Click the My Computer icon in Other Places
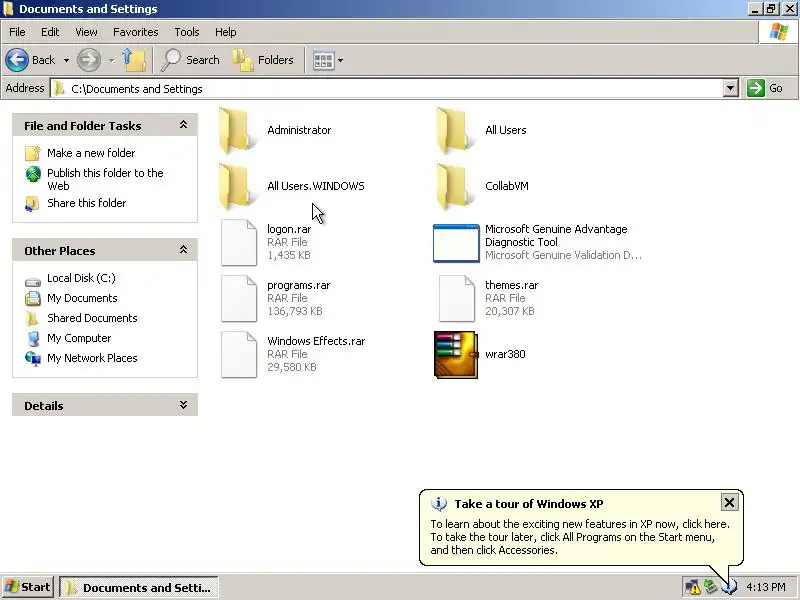800x600 pixels. pyautogui.click(x=33, y=338)
